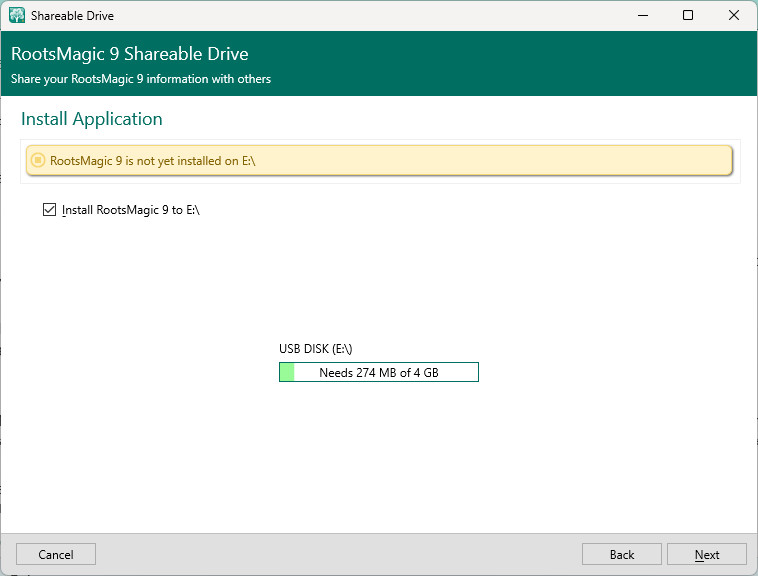Click the "RootsMagic 9 Shareable Drive" header title
The image size is (758, 576).
[x=130, y=54]
